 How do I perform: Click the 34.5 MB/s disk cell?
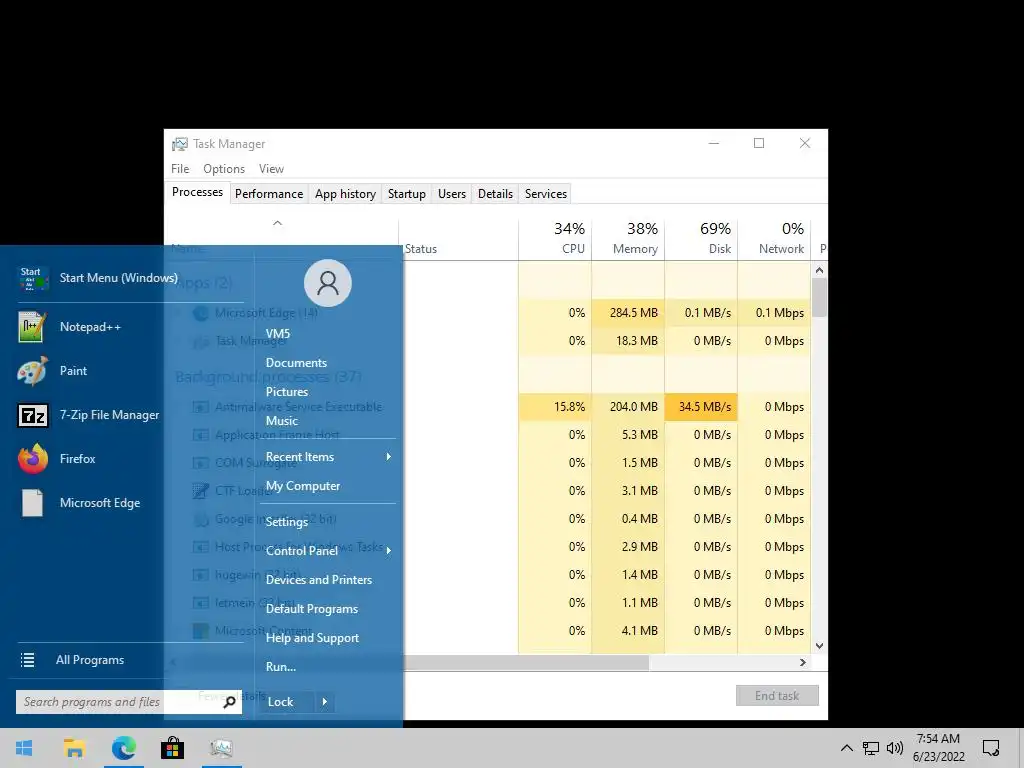pyautogui.click(x=701, y=406)
